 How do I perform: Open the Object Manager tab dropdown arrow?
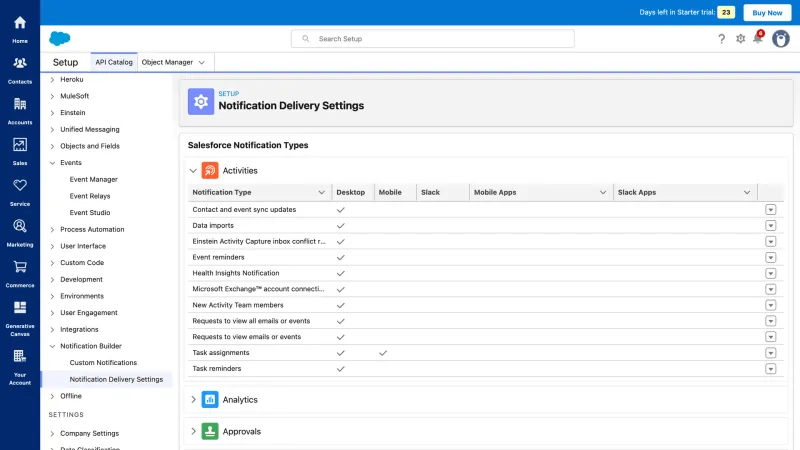pos(202,63)
